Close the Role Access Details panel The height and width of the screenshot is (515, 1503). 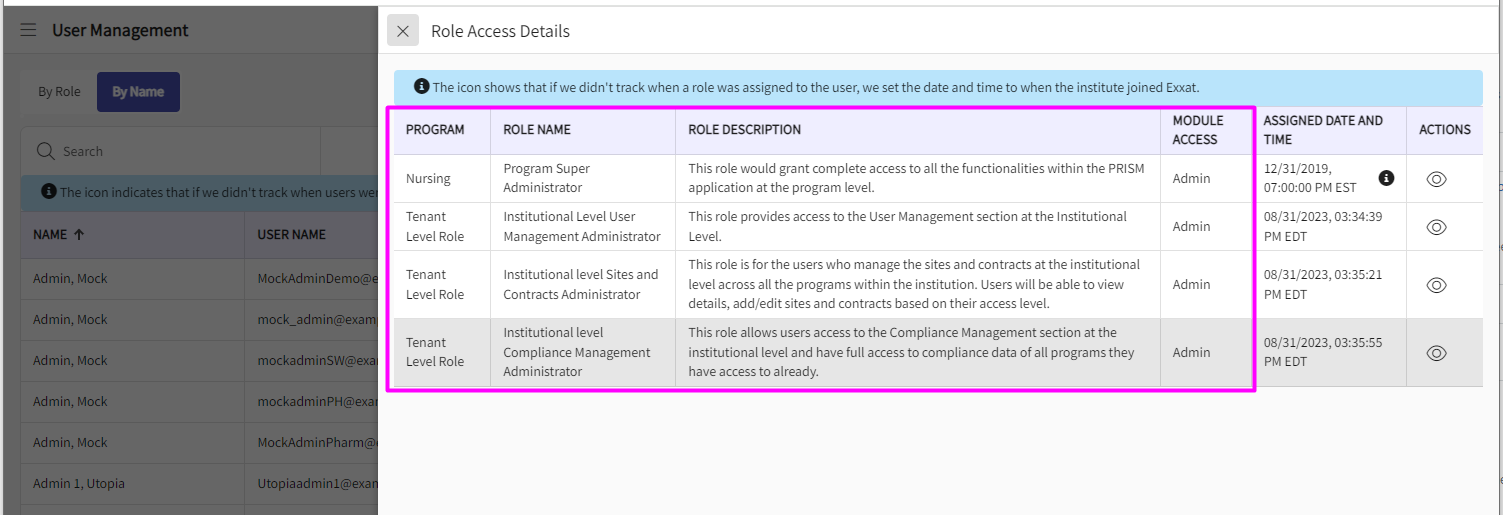[x=403, y=31]
